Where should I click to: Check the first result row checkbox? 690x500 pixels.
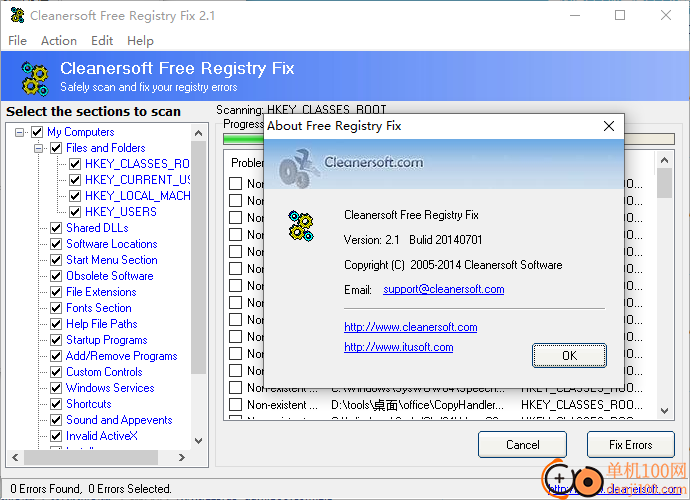(235, 184)
